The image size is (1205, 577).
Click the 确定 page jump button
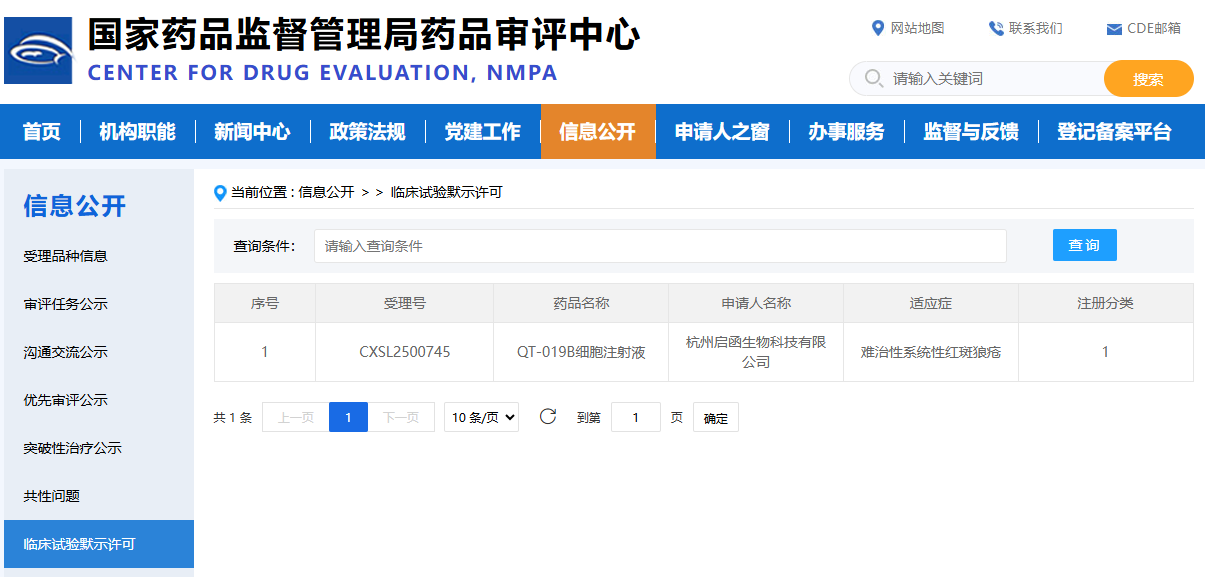coord(715,418)
